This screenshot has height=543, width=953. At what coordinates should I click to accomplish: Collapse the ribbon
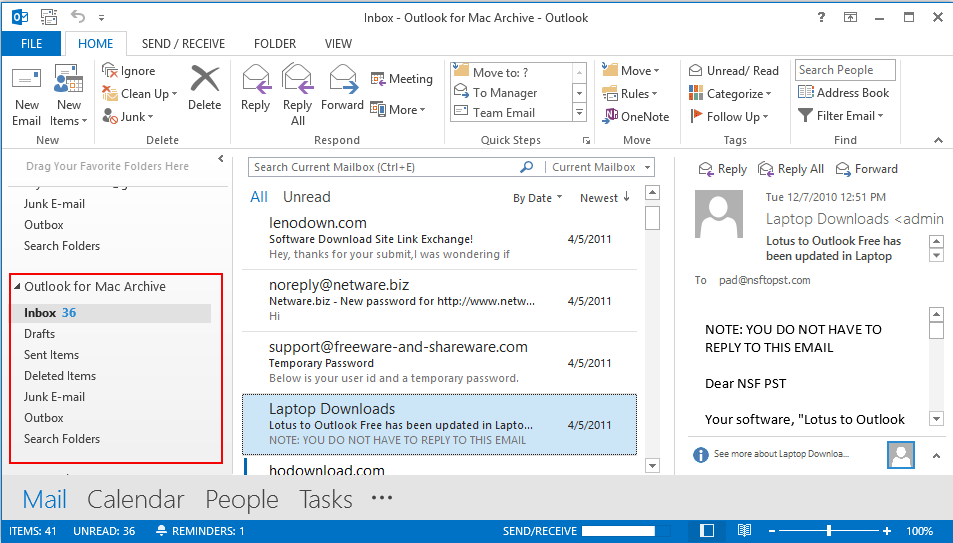pos(938,140)
